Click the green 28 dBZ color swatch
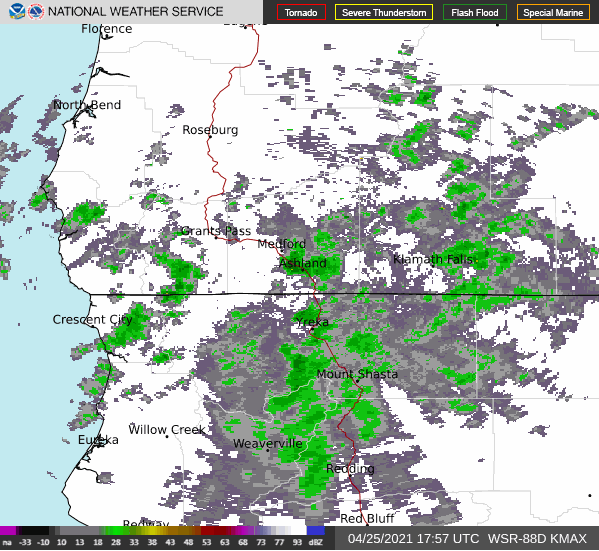The image size is (599, 551). coord(116,531)
